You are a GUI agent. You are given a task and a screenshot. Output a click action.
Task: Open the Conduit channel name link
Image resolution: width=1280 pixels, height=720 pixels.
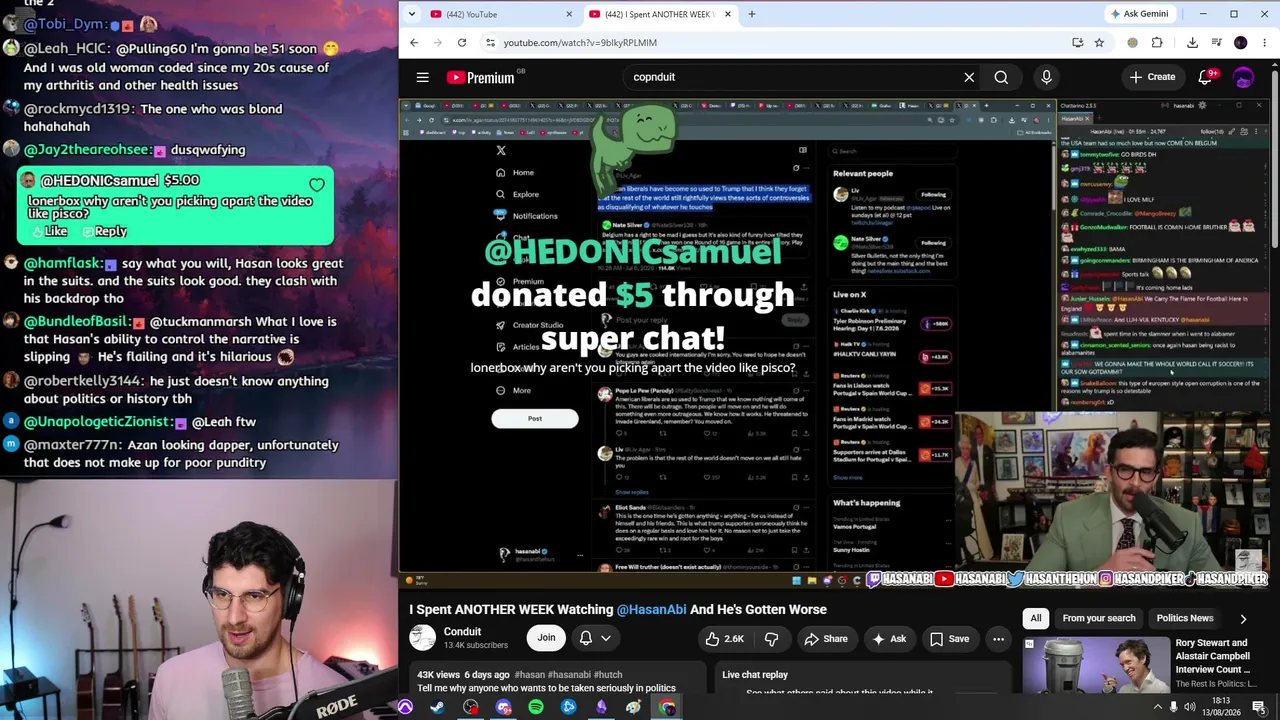(462, 632)
